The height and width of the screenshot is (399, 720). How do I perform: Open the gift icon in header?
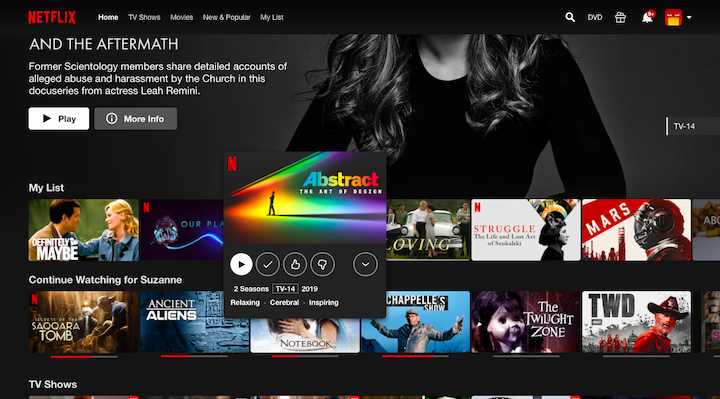click(620, 17)
